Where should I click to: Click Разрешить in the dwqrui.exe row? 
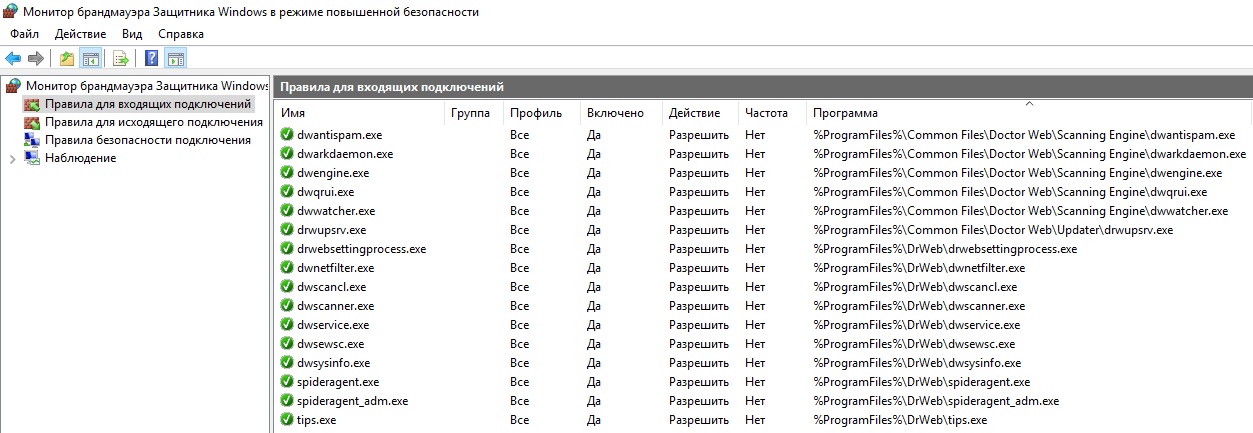699,192
